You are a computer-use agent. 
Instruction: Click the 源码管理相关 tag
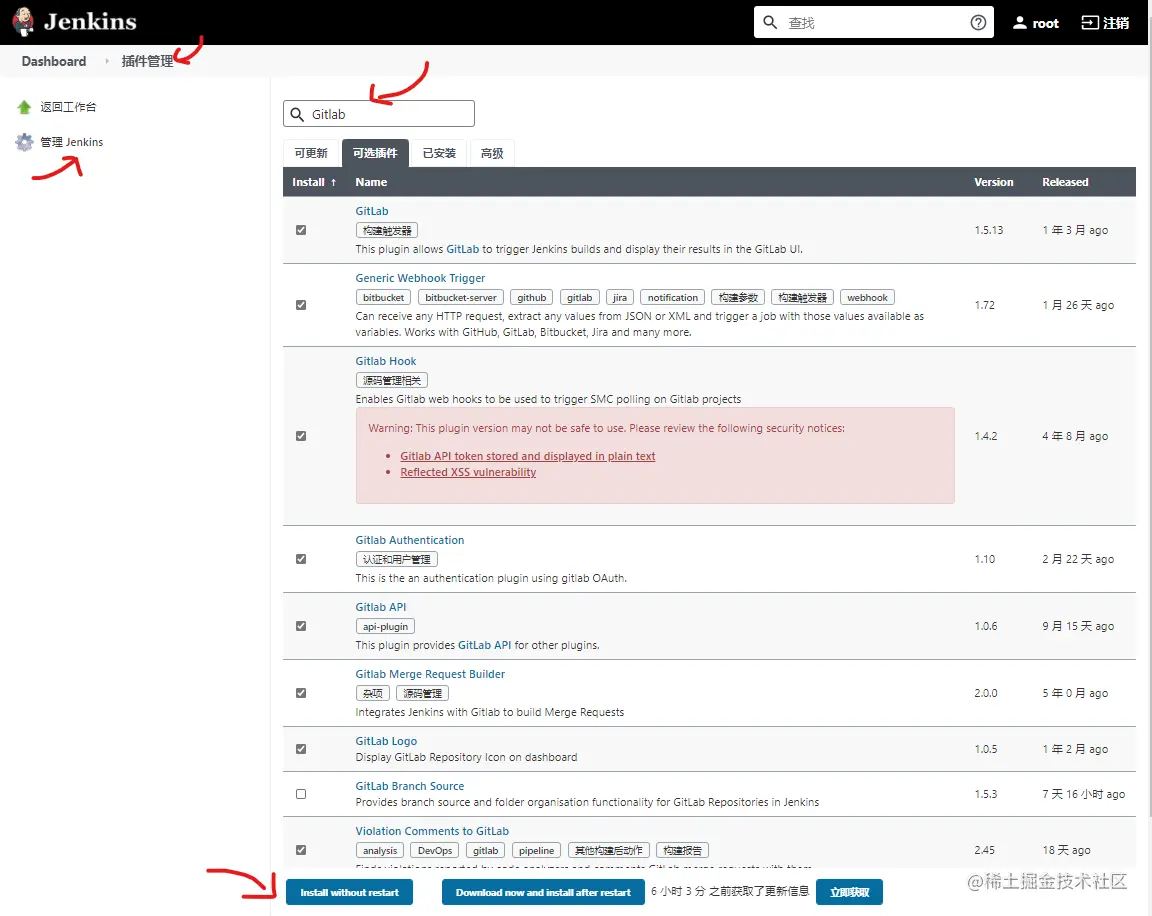click(392, 381)
